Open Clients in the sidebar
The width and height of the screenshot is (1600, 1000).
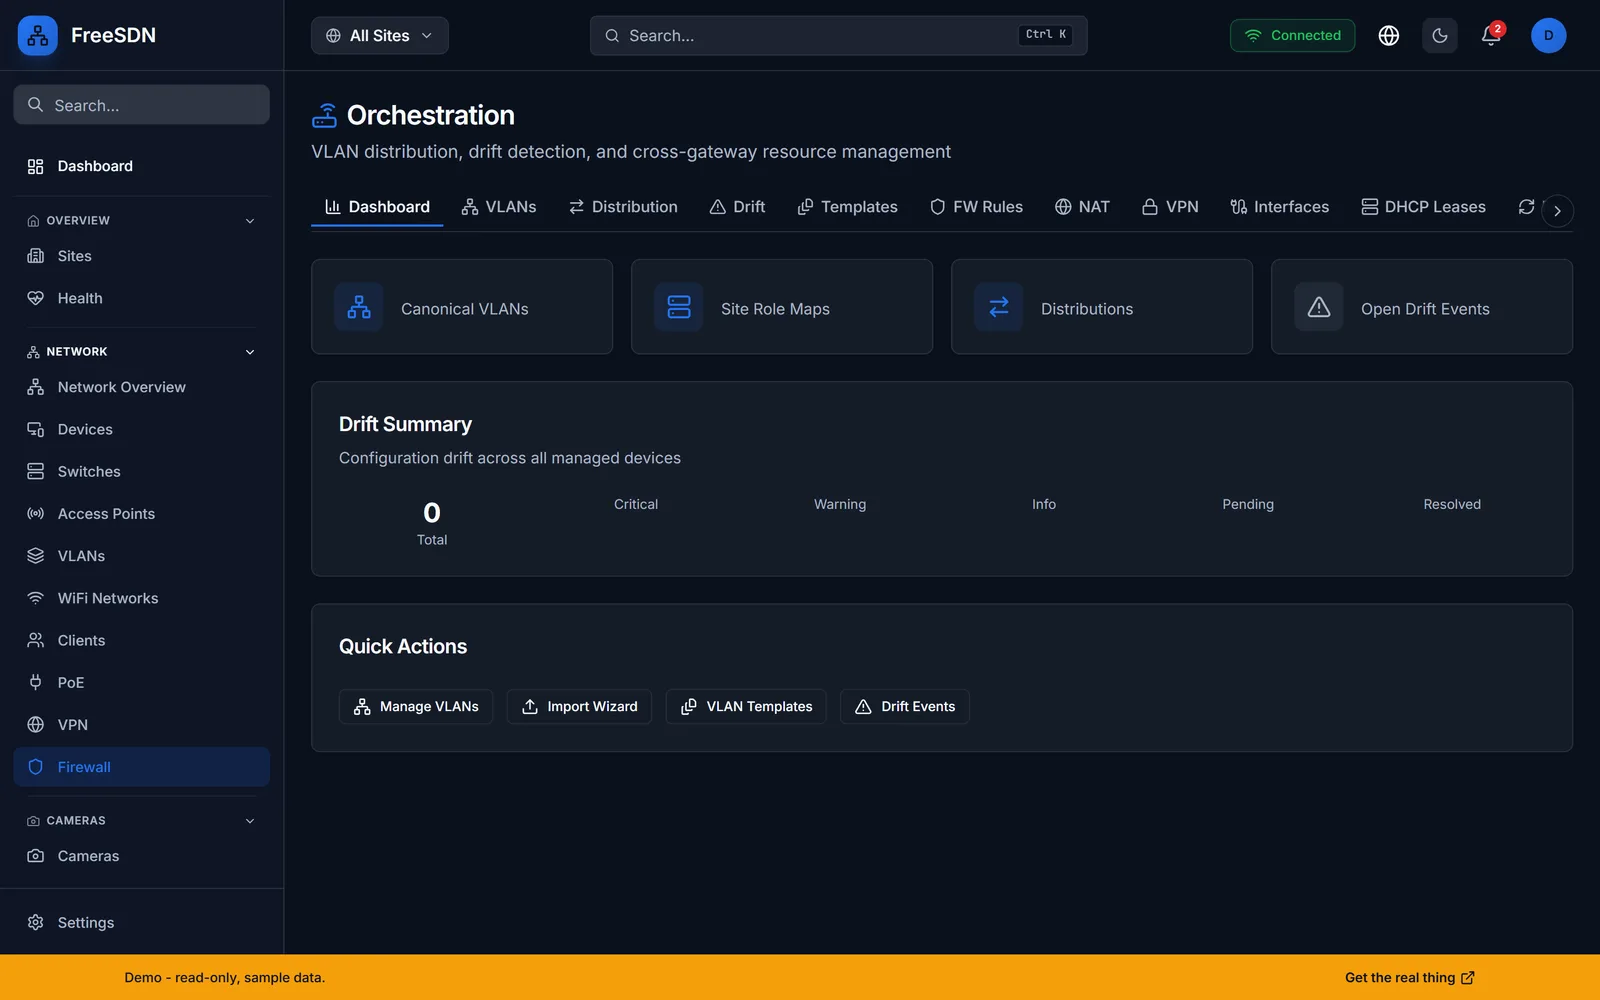pos(141,640)
